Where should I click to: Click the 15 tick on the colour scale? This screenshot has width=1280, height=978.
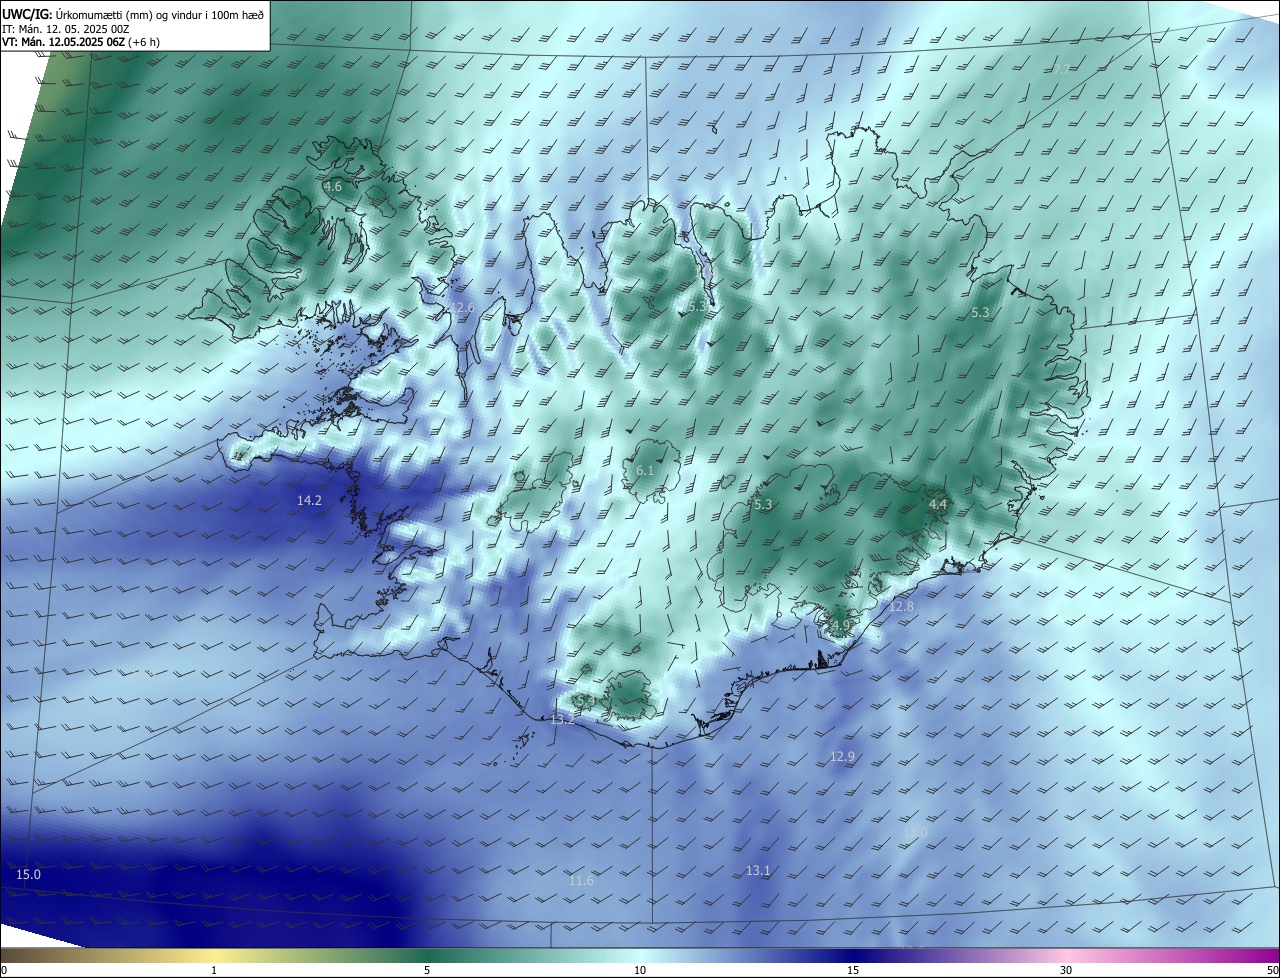(853, 970)
